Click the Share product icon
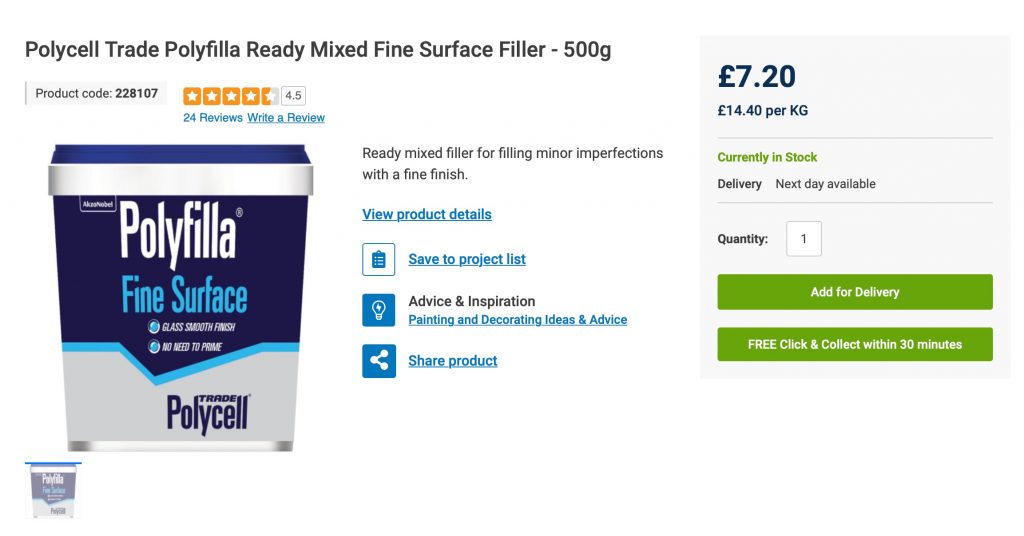Viewport: 1024px width, 536px height. (x=378, y=361)
